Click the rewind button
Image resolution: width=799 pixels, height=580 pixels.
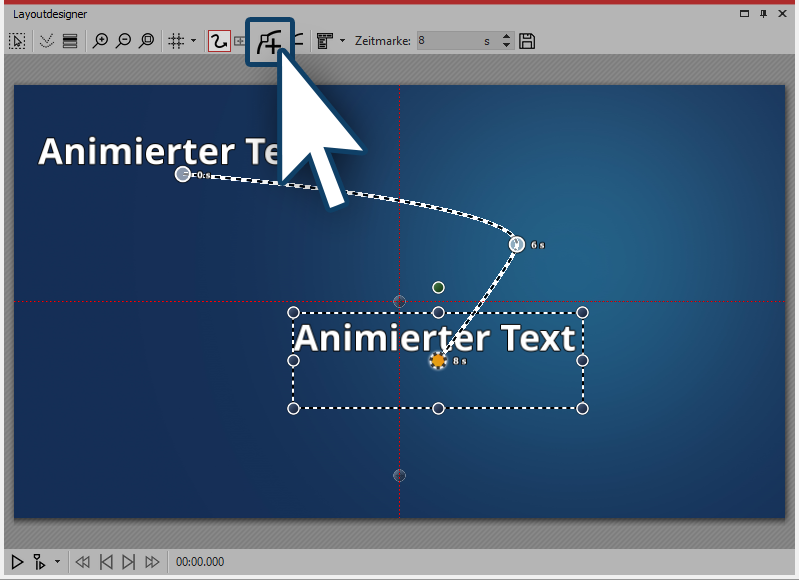(83, 562)
